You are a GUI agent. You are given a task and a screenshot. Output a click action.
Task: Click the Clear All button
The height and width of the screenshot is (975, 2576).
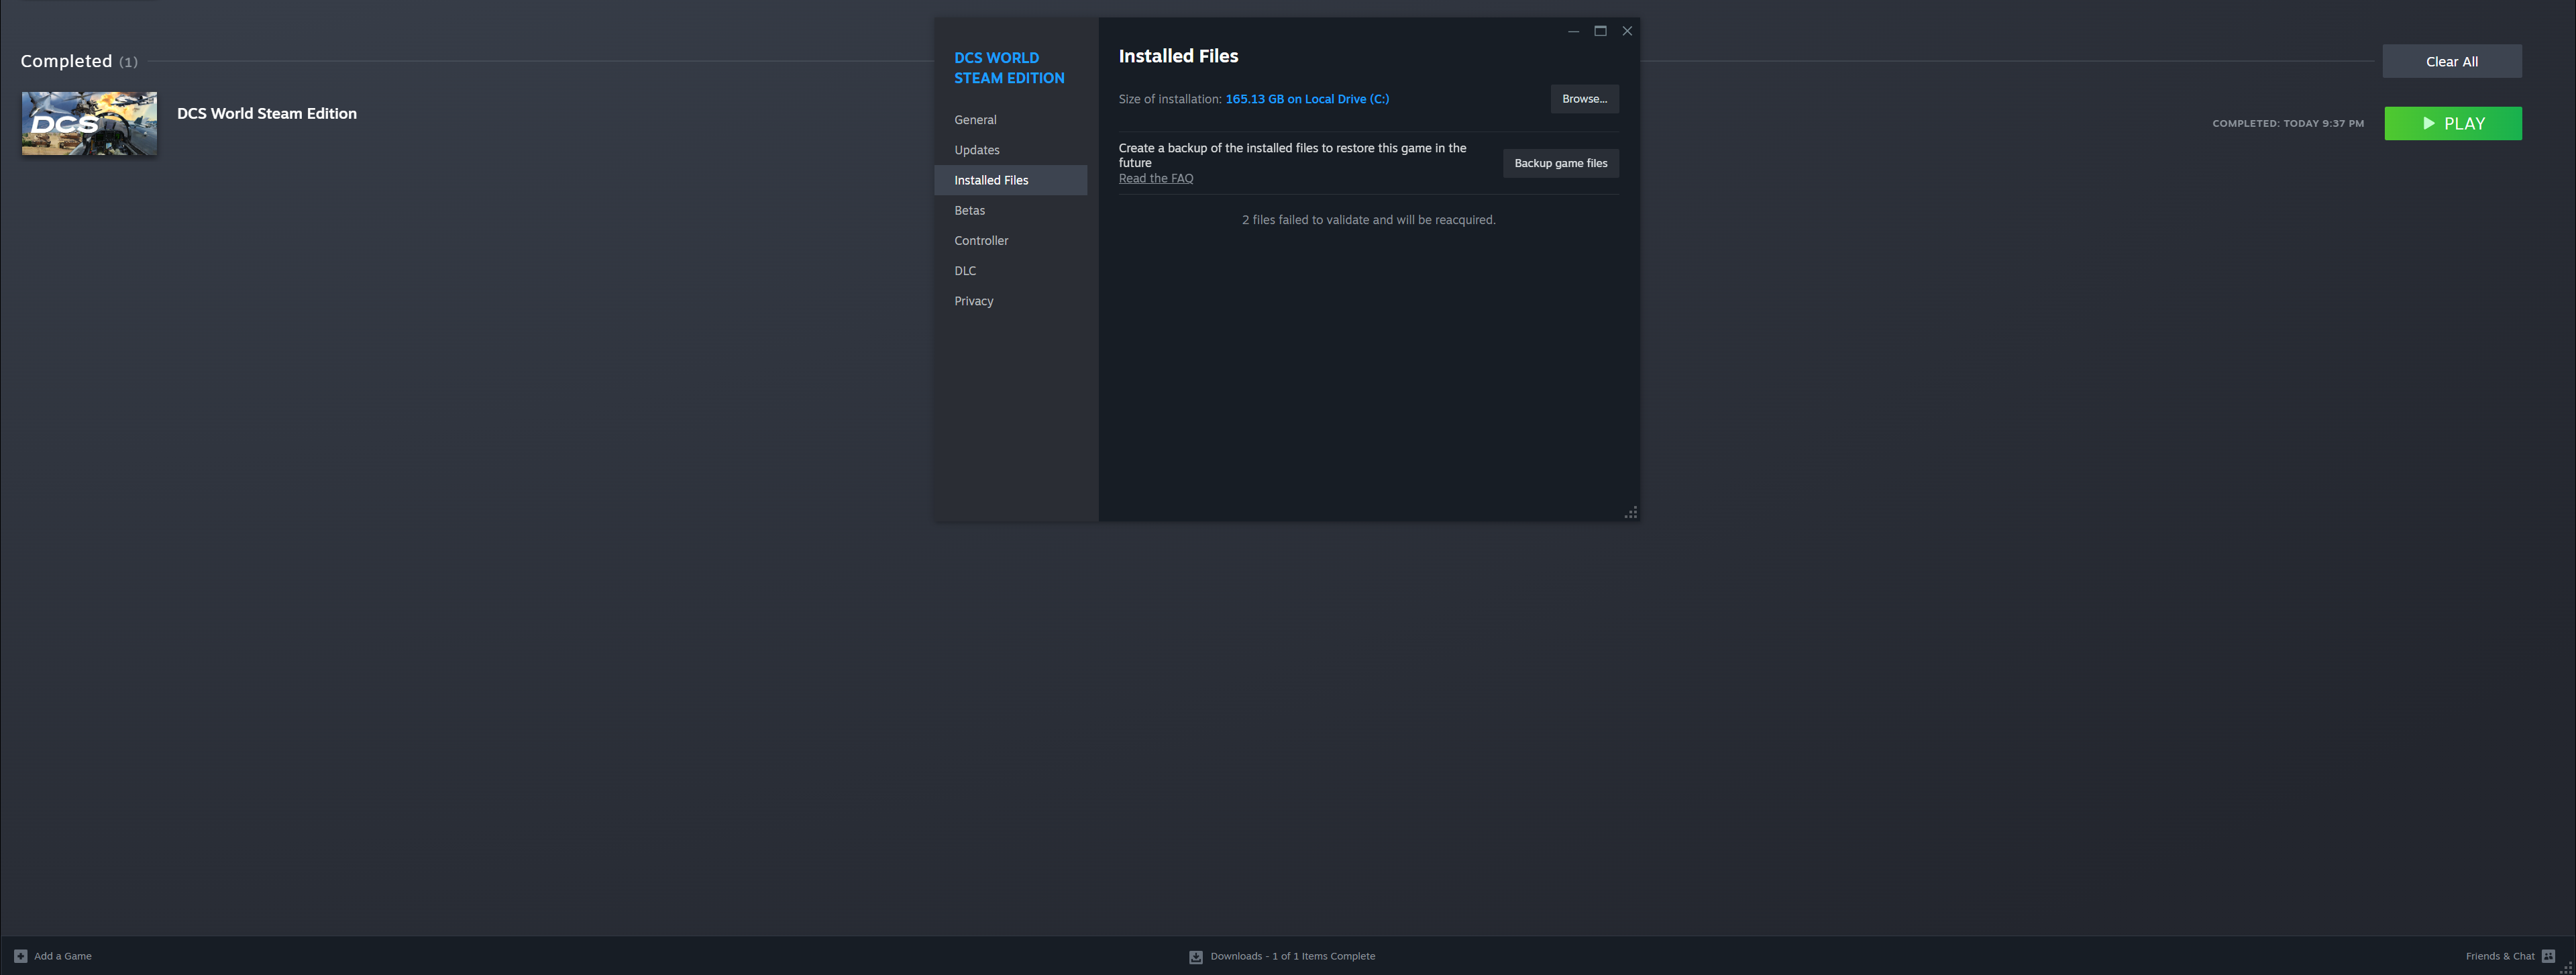pos(2451,61)
